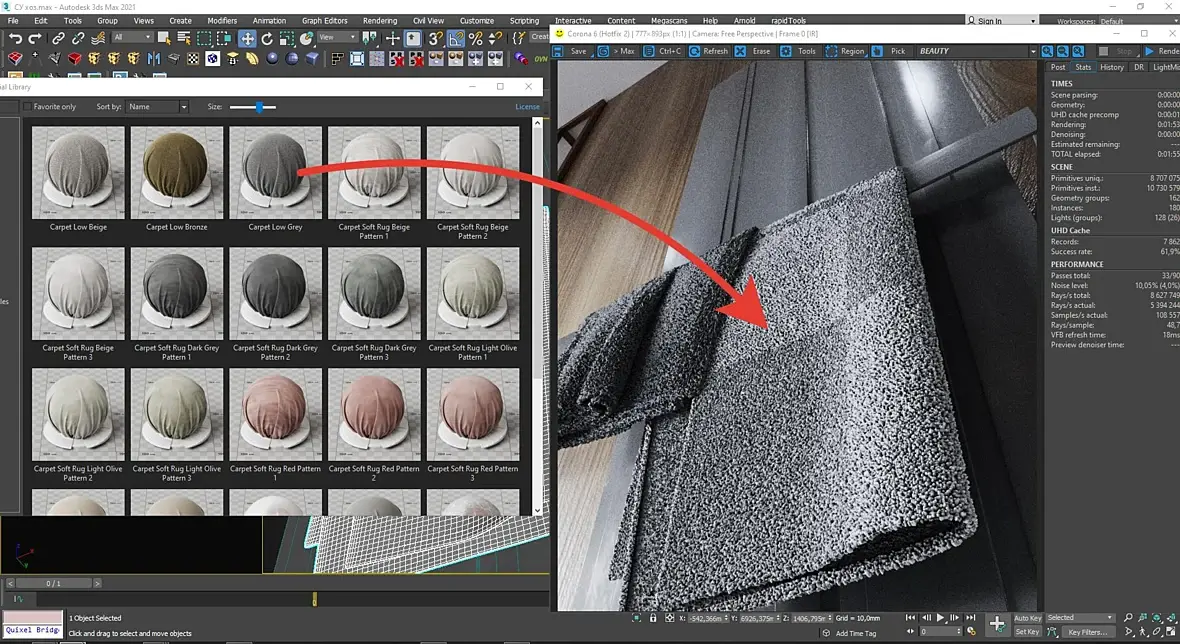This screenshot has height=644, width=1180.
Task: Click the Undo arrow icon
Action: tap(15, 39)
